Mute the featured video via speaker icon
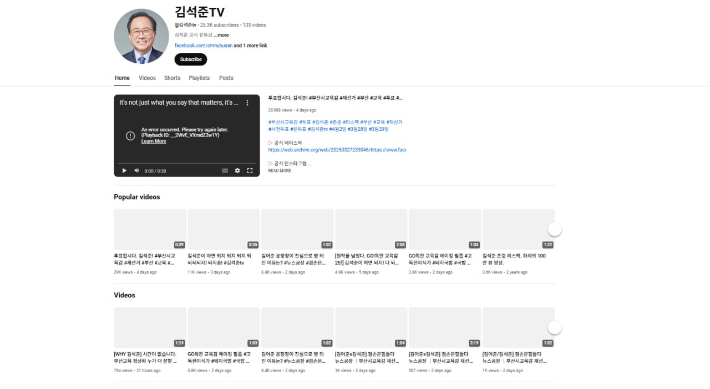Image resolution: width=710 pixels, height=389 pixels. [x=137, y=171]
